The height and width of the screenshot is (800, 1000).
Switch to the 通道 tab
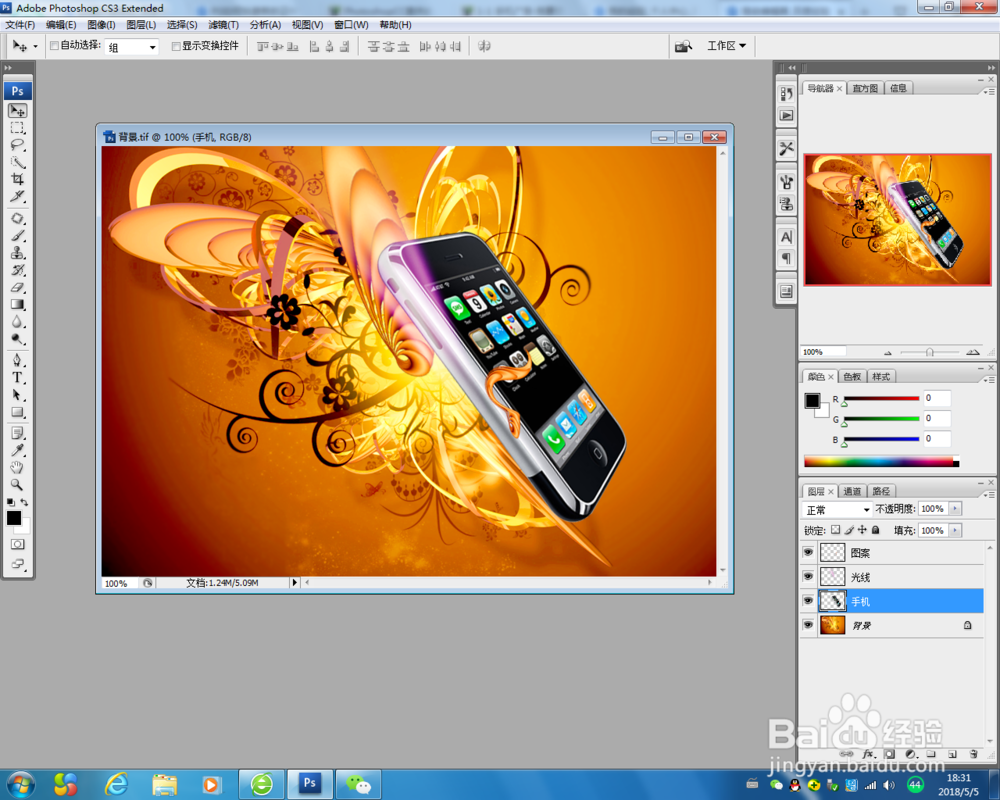pos(852,491)
